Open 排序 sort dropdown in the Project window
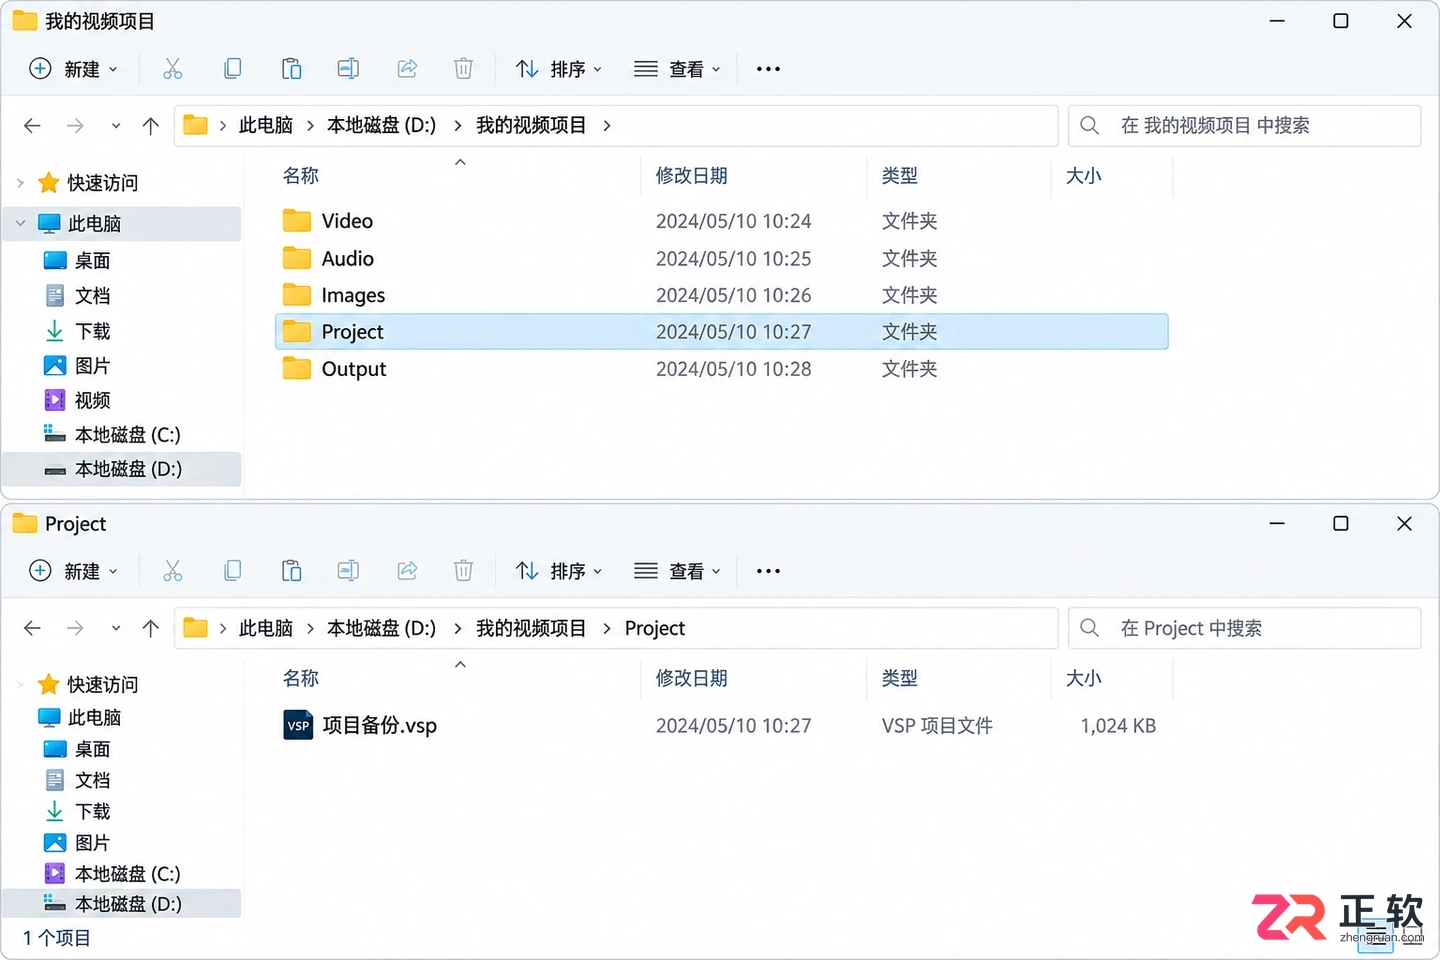This screenshot has width=1440, height=960. 559,571
